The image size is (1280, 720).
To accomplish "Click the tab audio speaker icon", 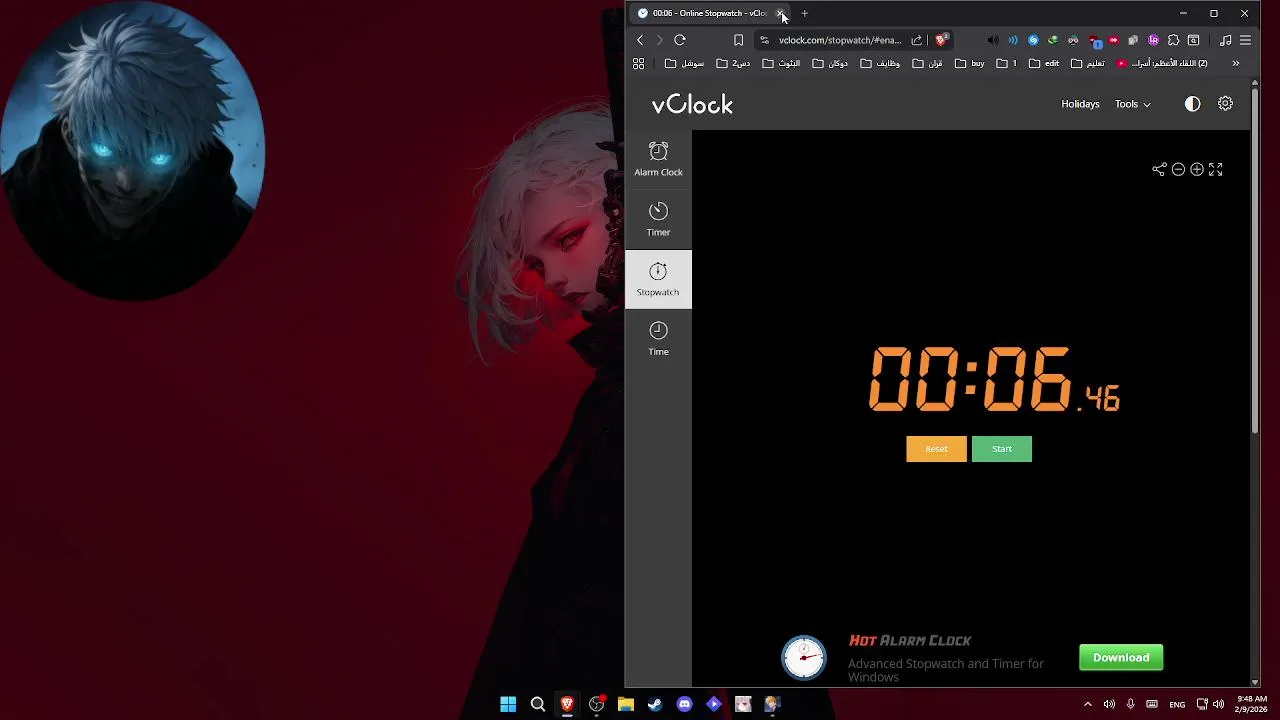I will [x=993, y=40].
